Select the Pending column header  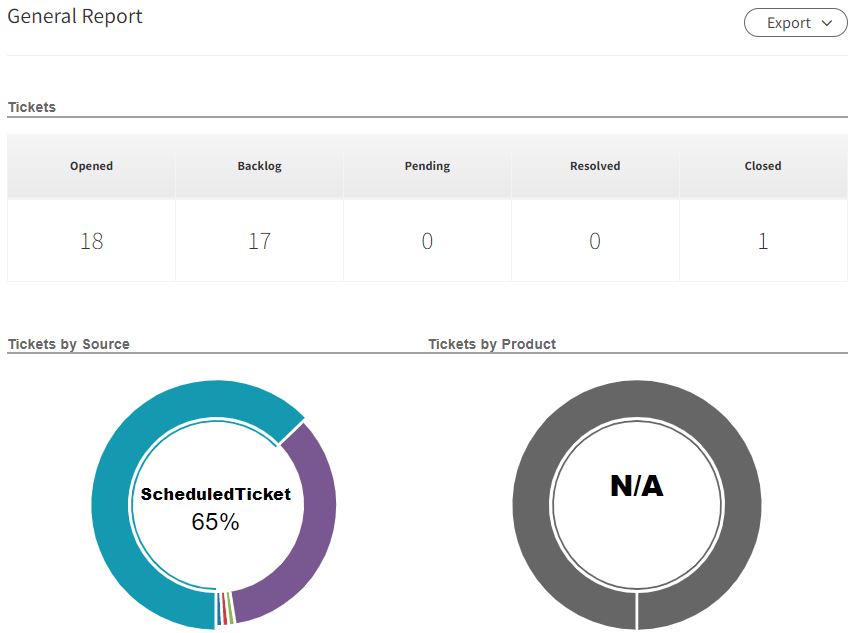pos(427,166)
